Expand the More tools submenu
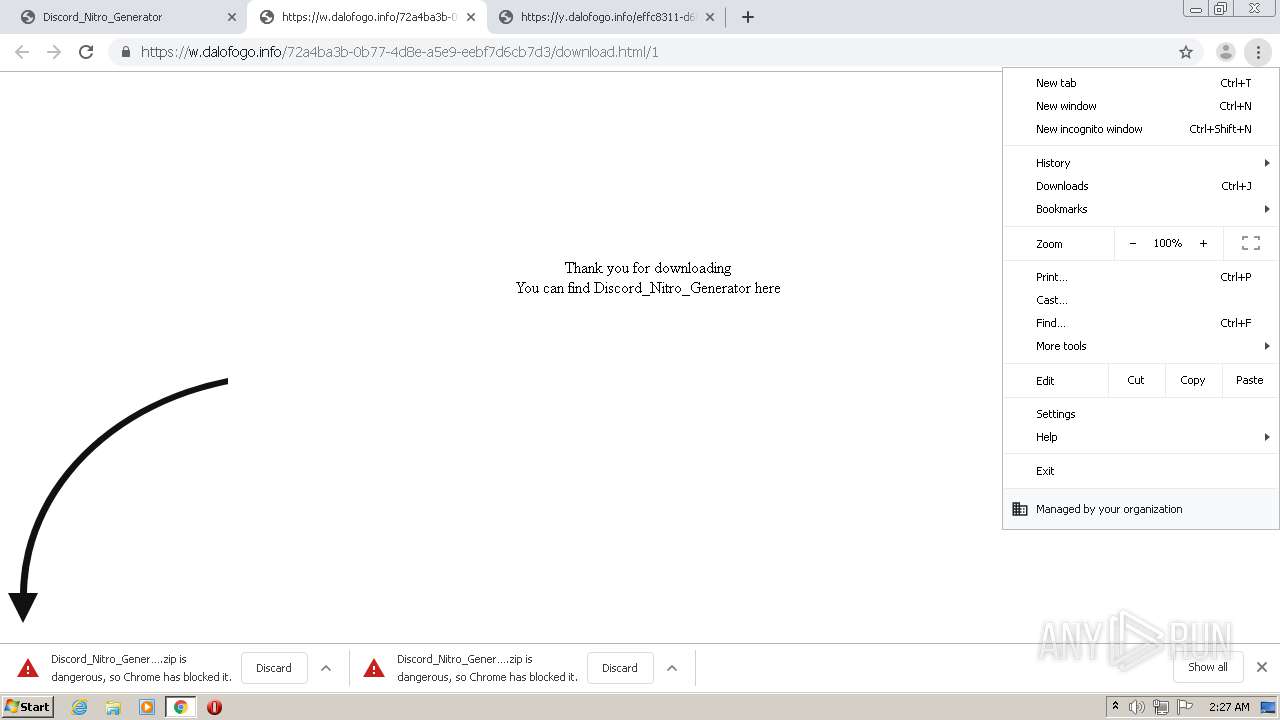 [x=1140, y=346]
